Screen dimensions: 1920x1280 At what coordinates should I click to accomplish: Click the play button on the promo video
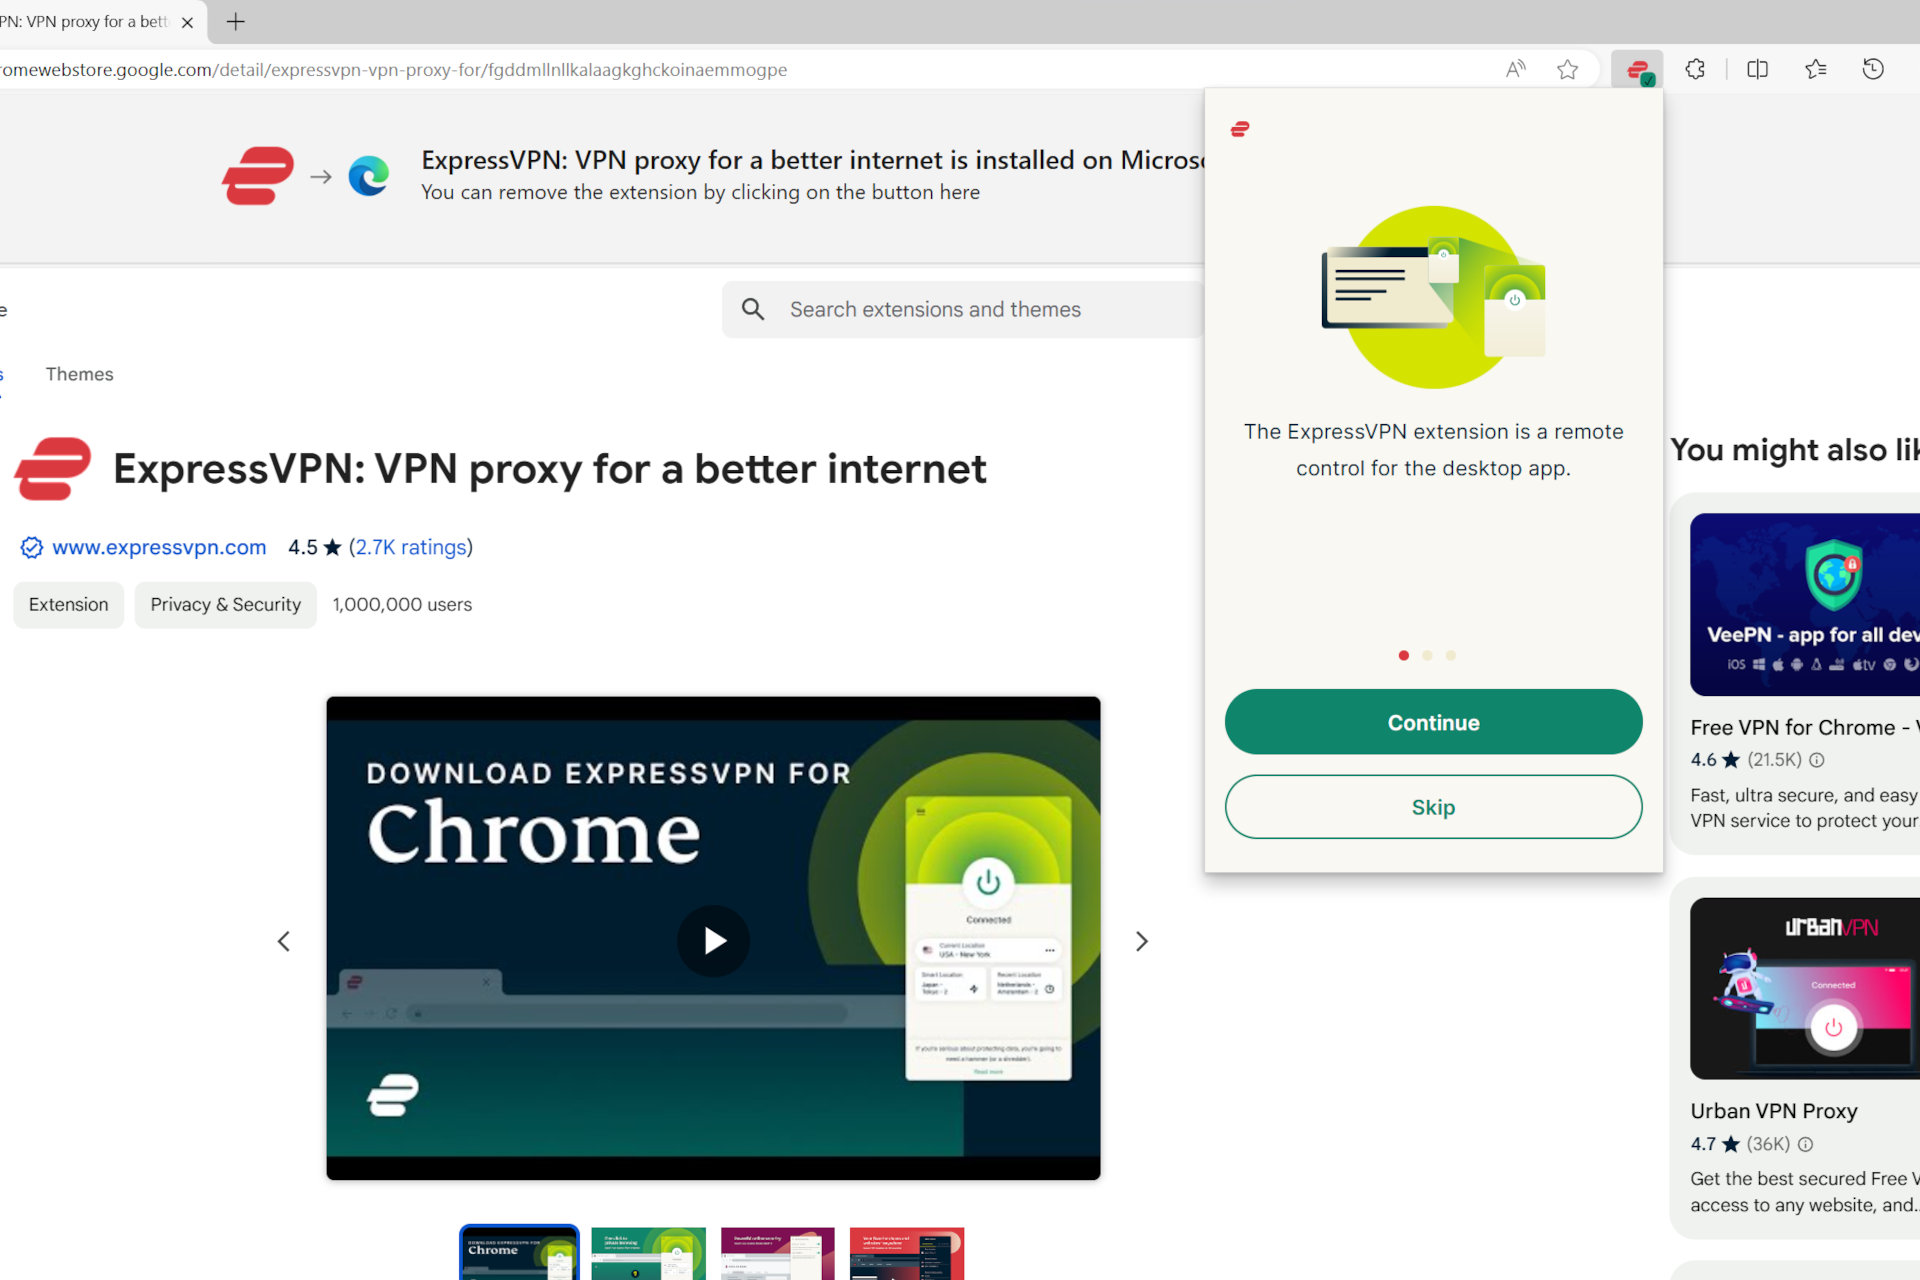pos(713,940)
